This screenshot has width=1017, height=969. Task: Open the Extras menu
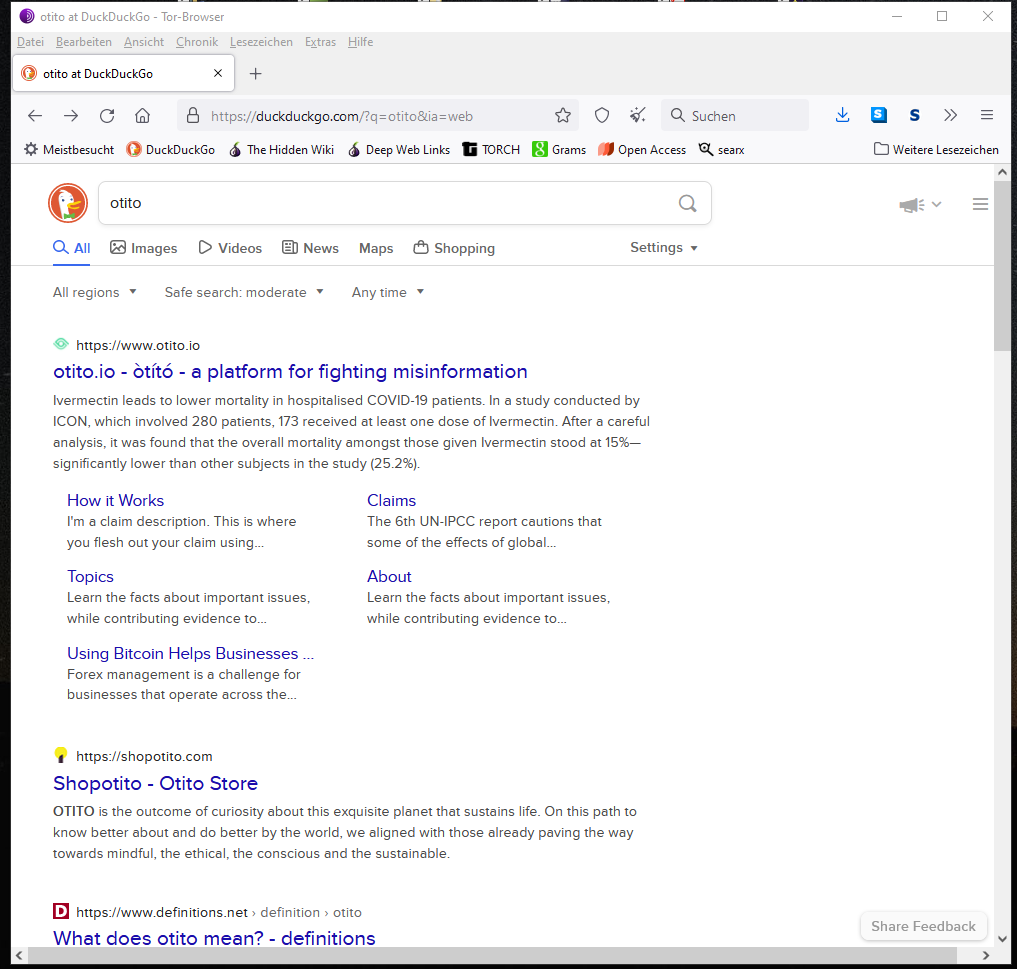(320, 42)
